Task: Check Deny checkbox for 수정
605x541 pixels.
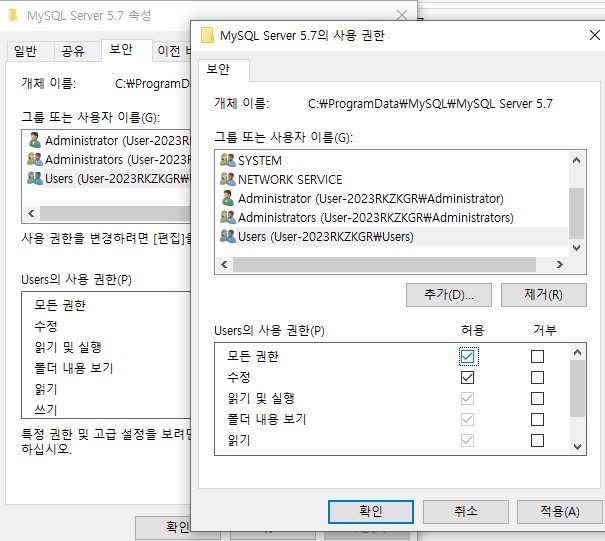Action: [537, 377]
